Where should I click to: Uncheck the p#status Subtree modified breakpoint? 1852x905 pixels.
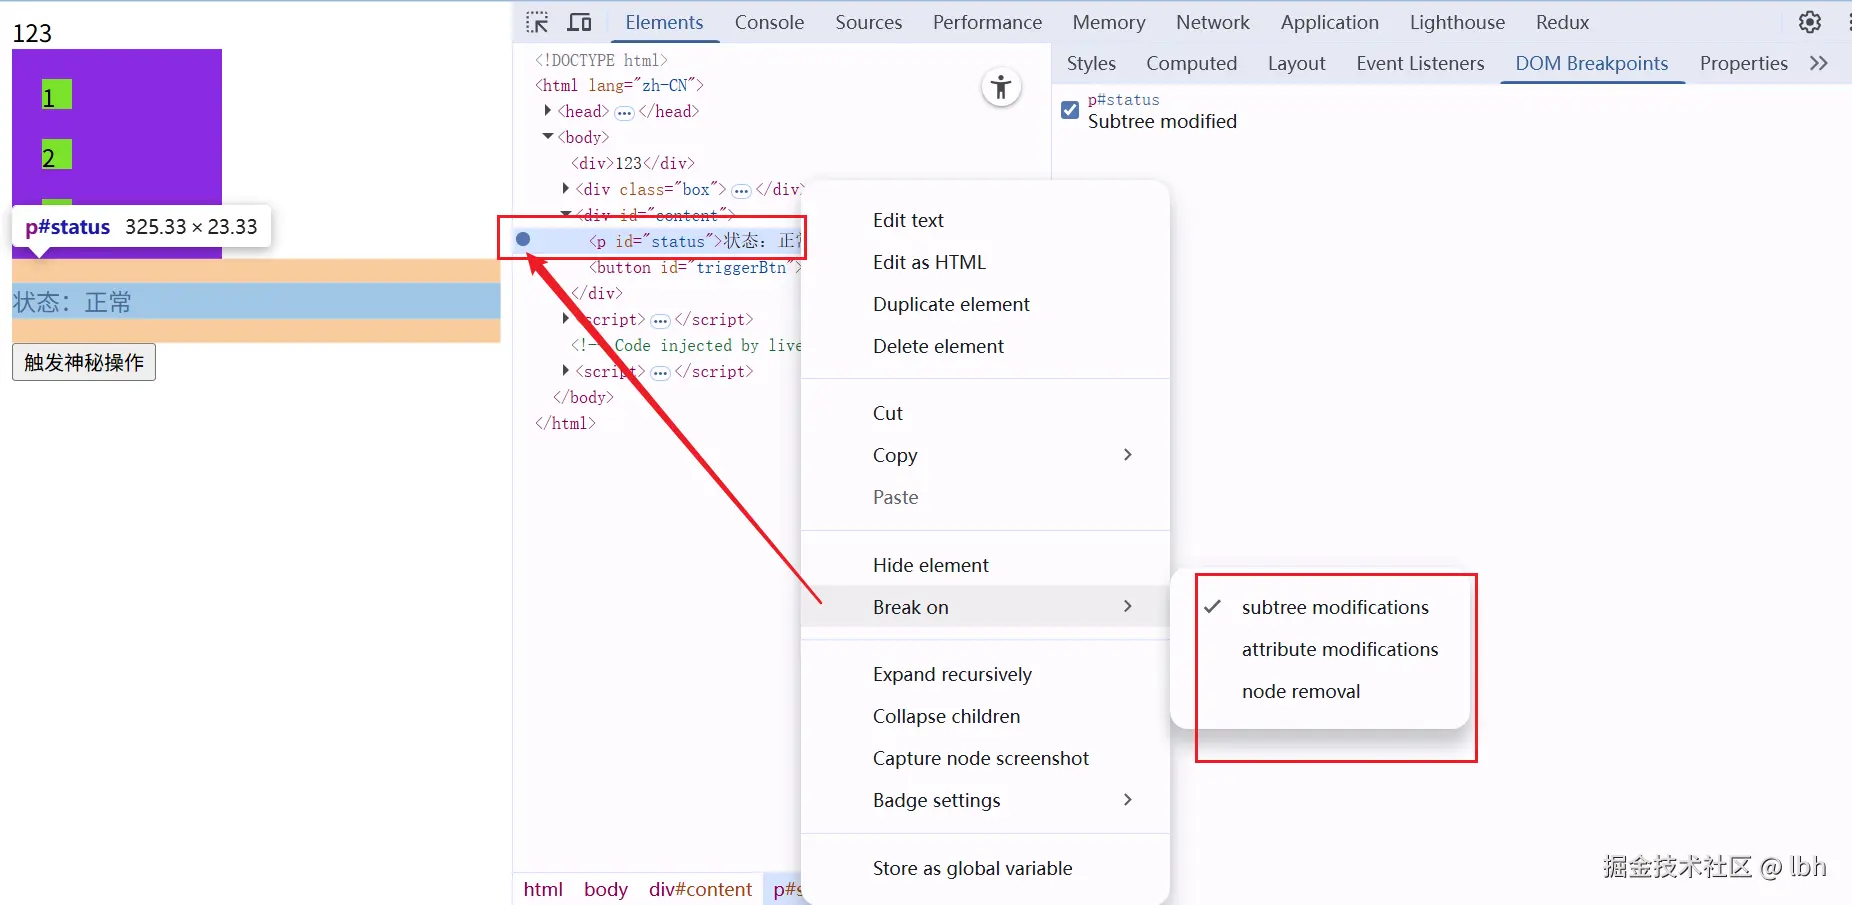[1070, 110]
